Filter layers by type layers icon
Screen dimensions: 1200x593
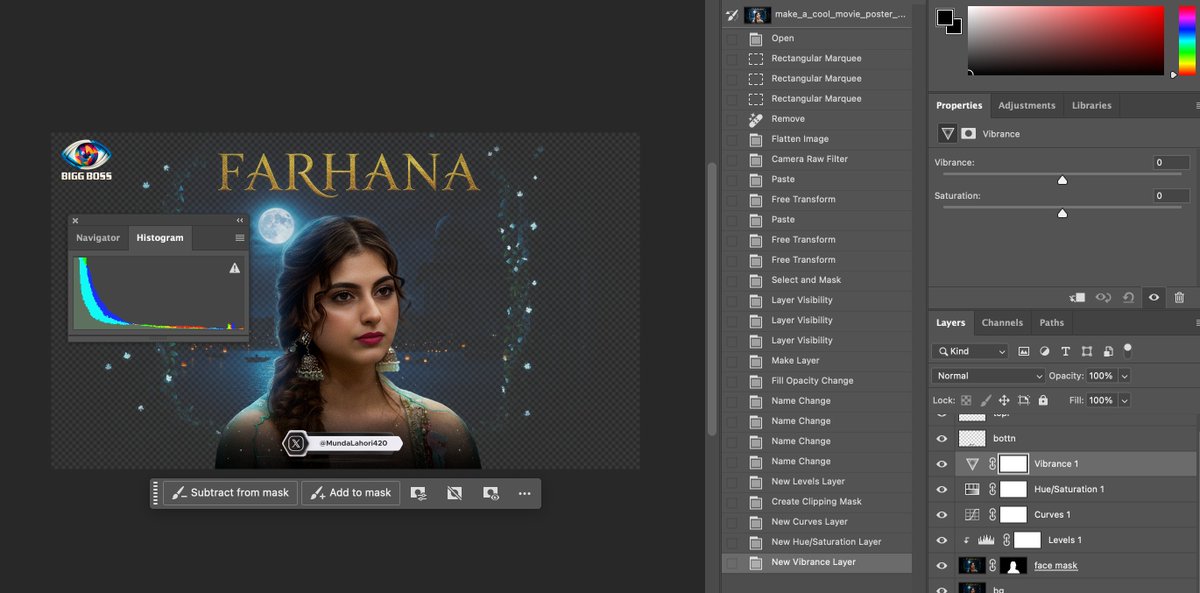point(1066,351)
